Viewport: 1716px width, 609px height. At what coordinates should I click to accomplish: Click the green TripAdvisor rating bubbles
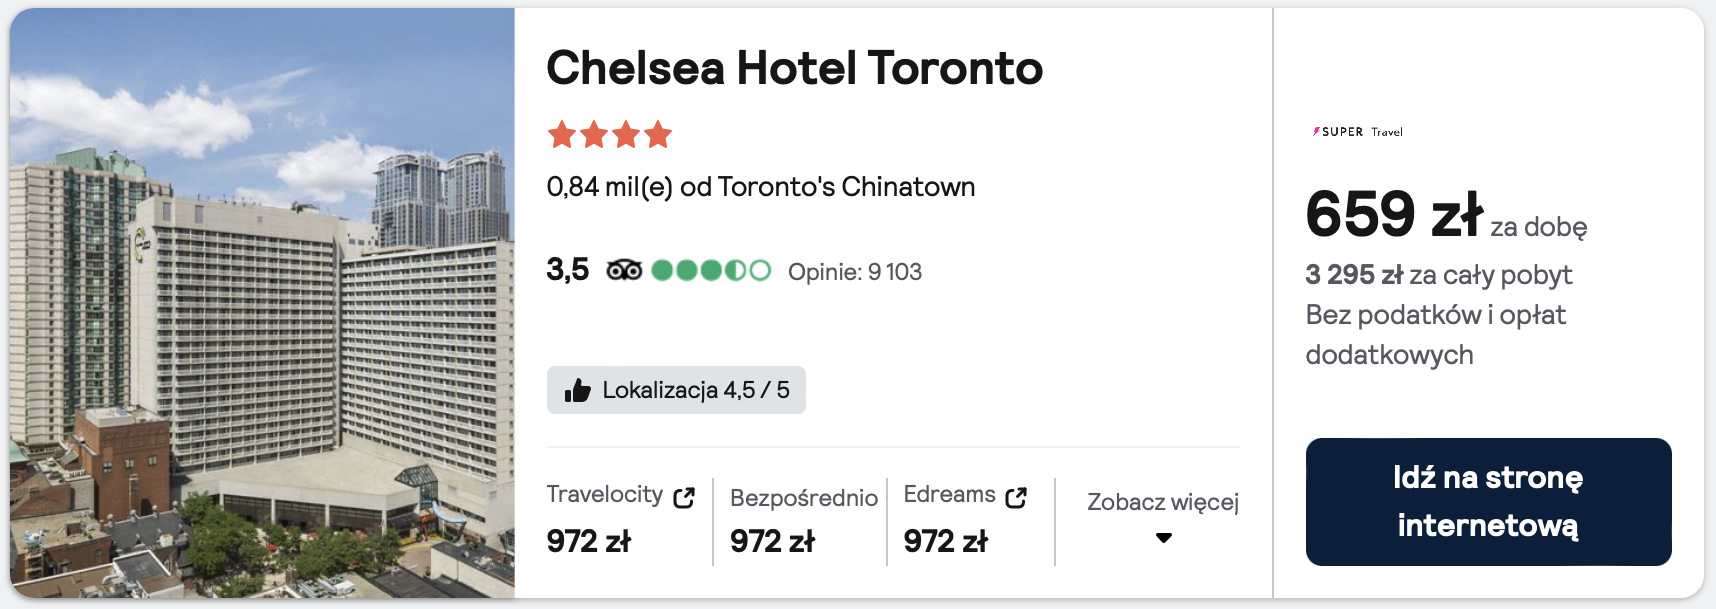(710, 271)
